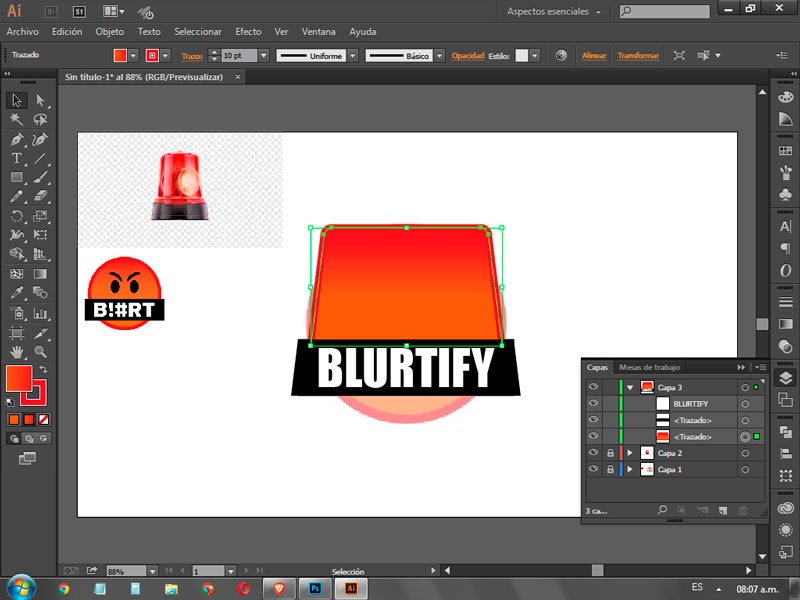800x600 pixels.
Task: Close the Sin título-1 document tab
Action: pyautogui.click(x=238, y=77)
